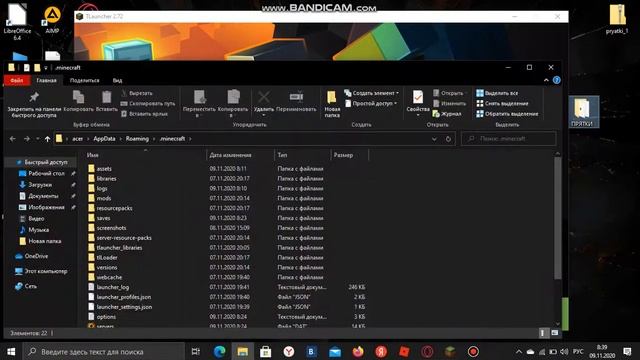Open the New item dropdown
The height and width of the screenshot is (360, 640).
click(371, 93)
